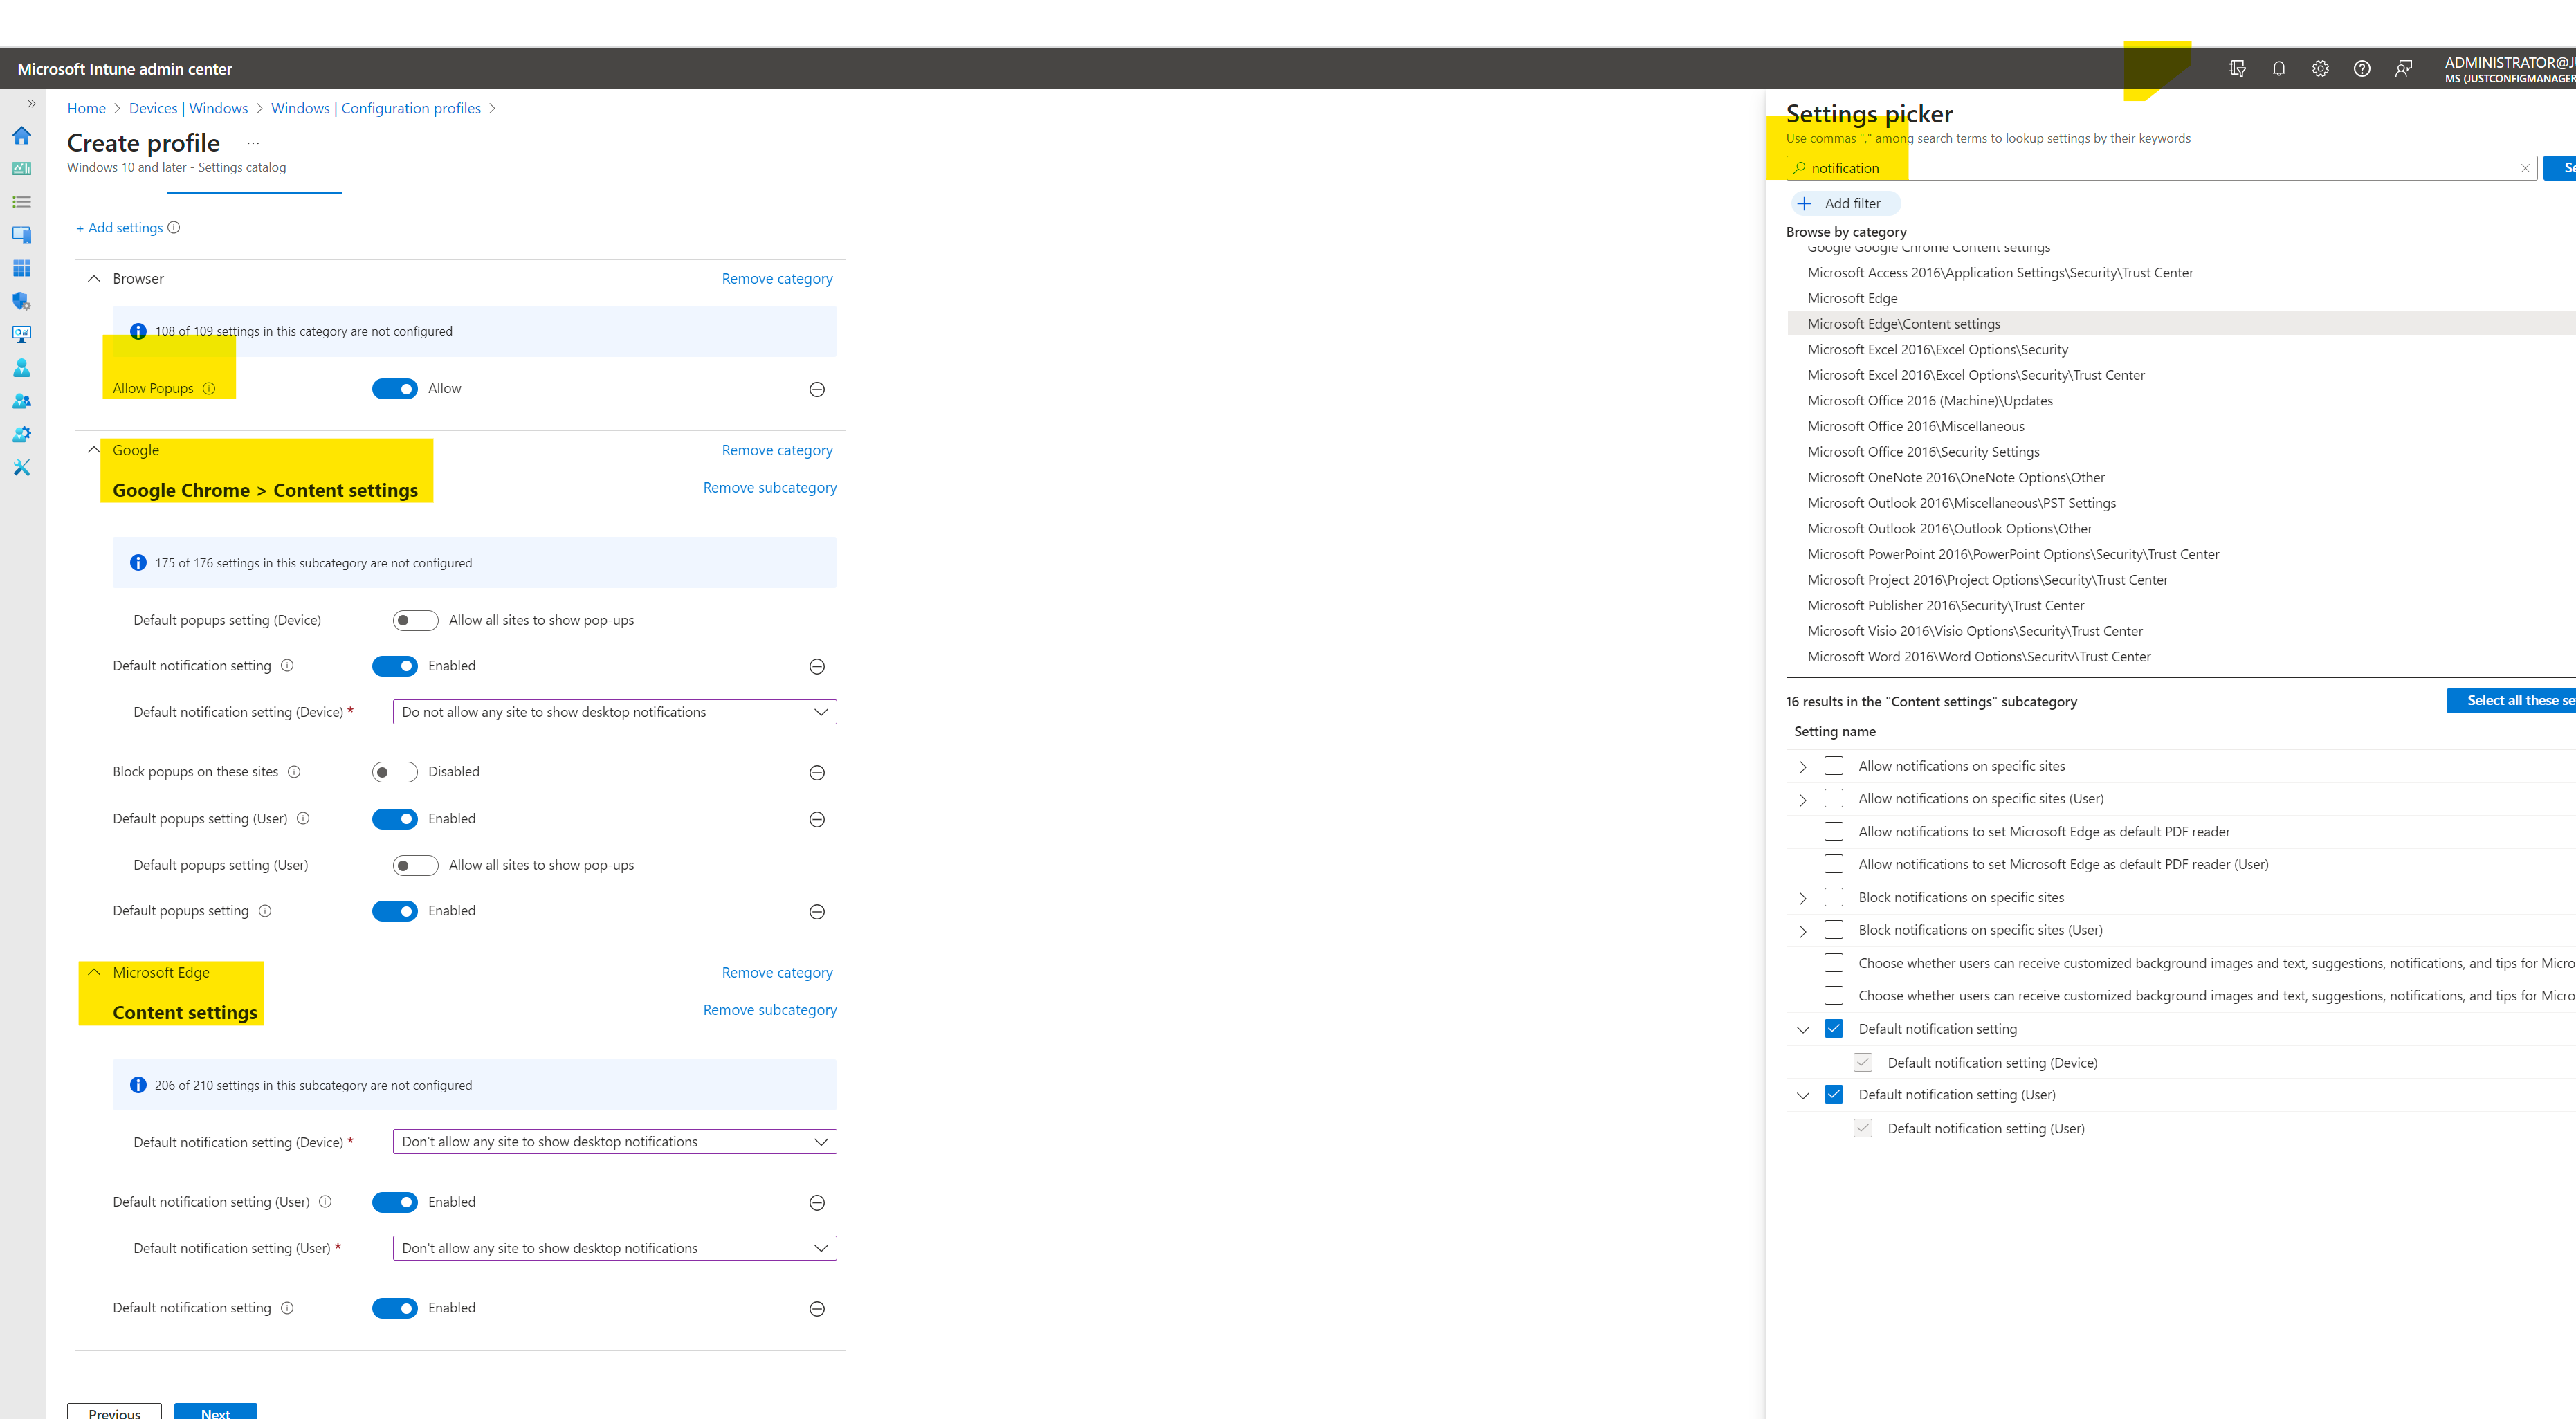Expand Allow notifications on specific sites row
Image resolution: width=2576 pixels, height=1419 pixels.
point(1802,767)
